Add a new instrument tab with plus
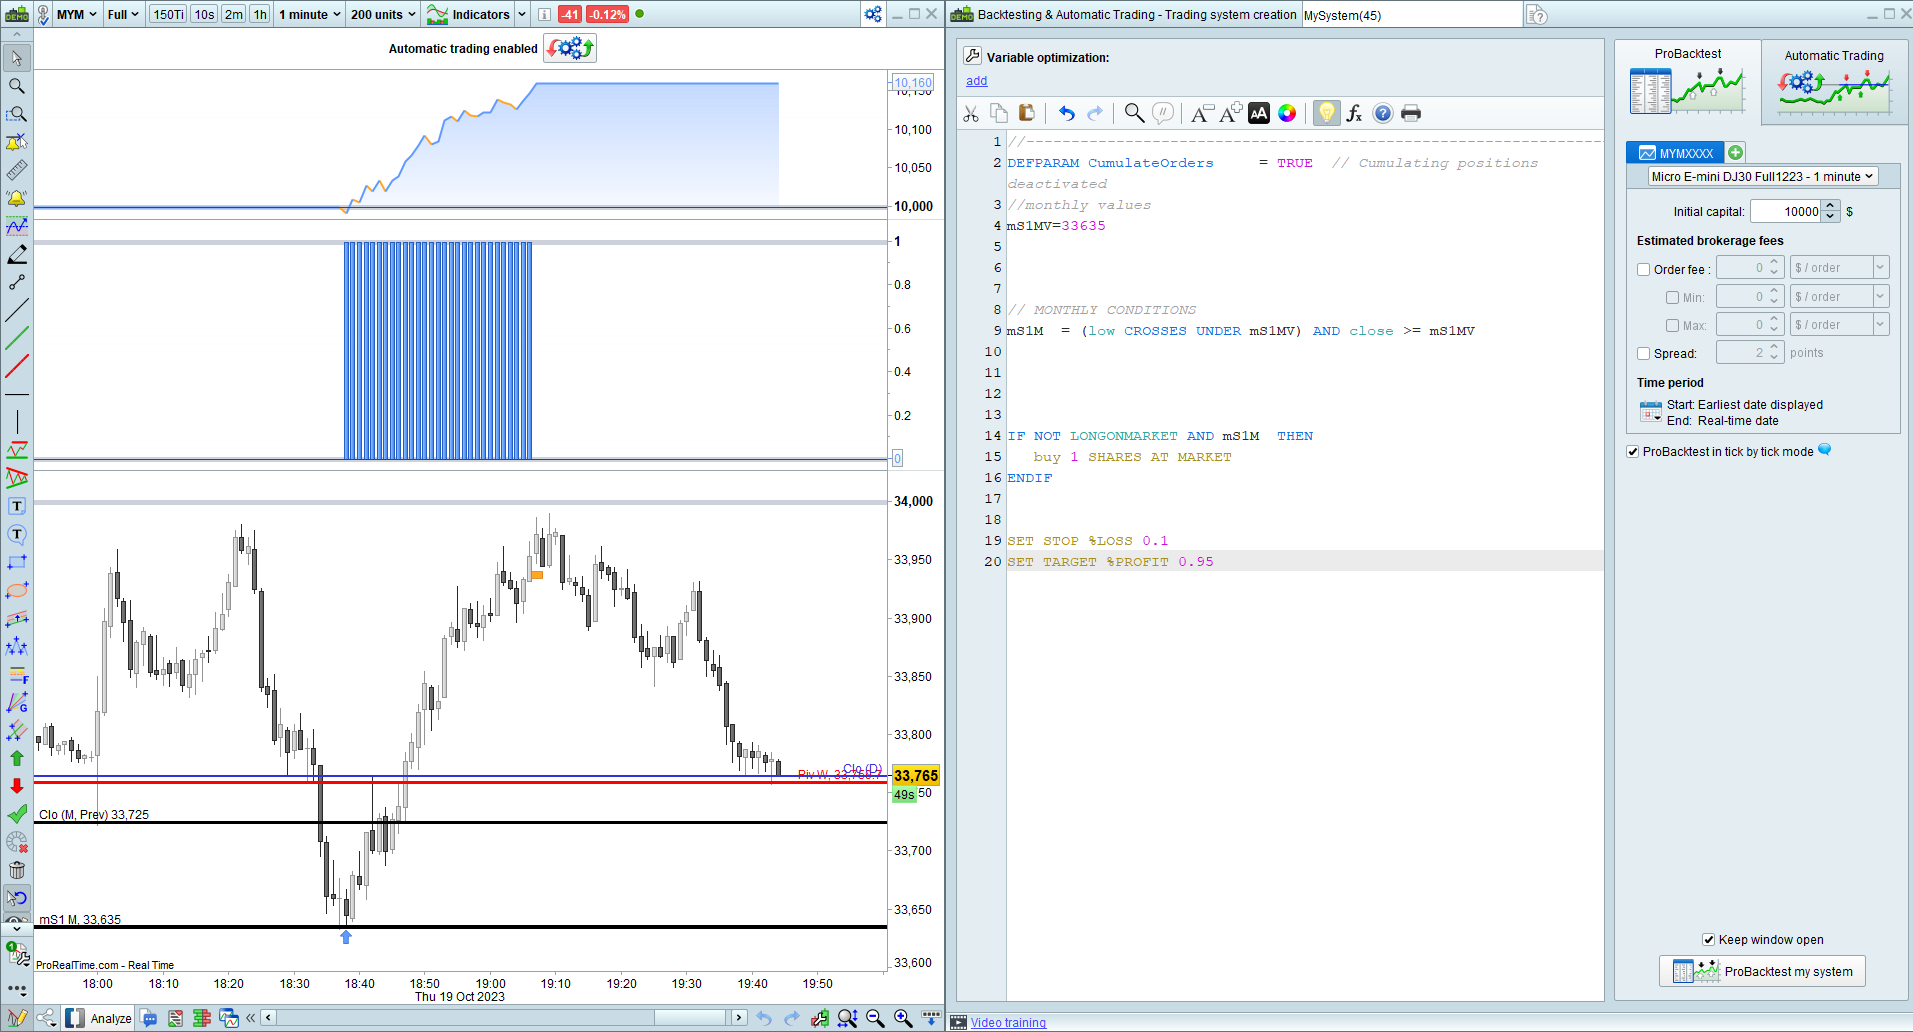 [1736, 153]
